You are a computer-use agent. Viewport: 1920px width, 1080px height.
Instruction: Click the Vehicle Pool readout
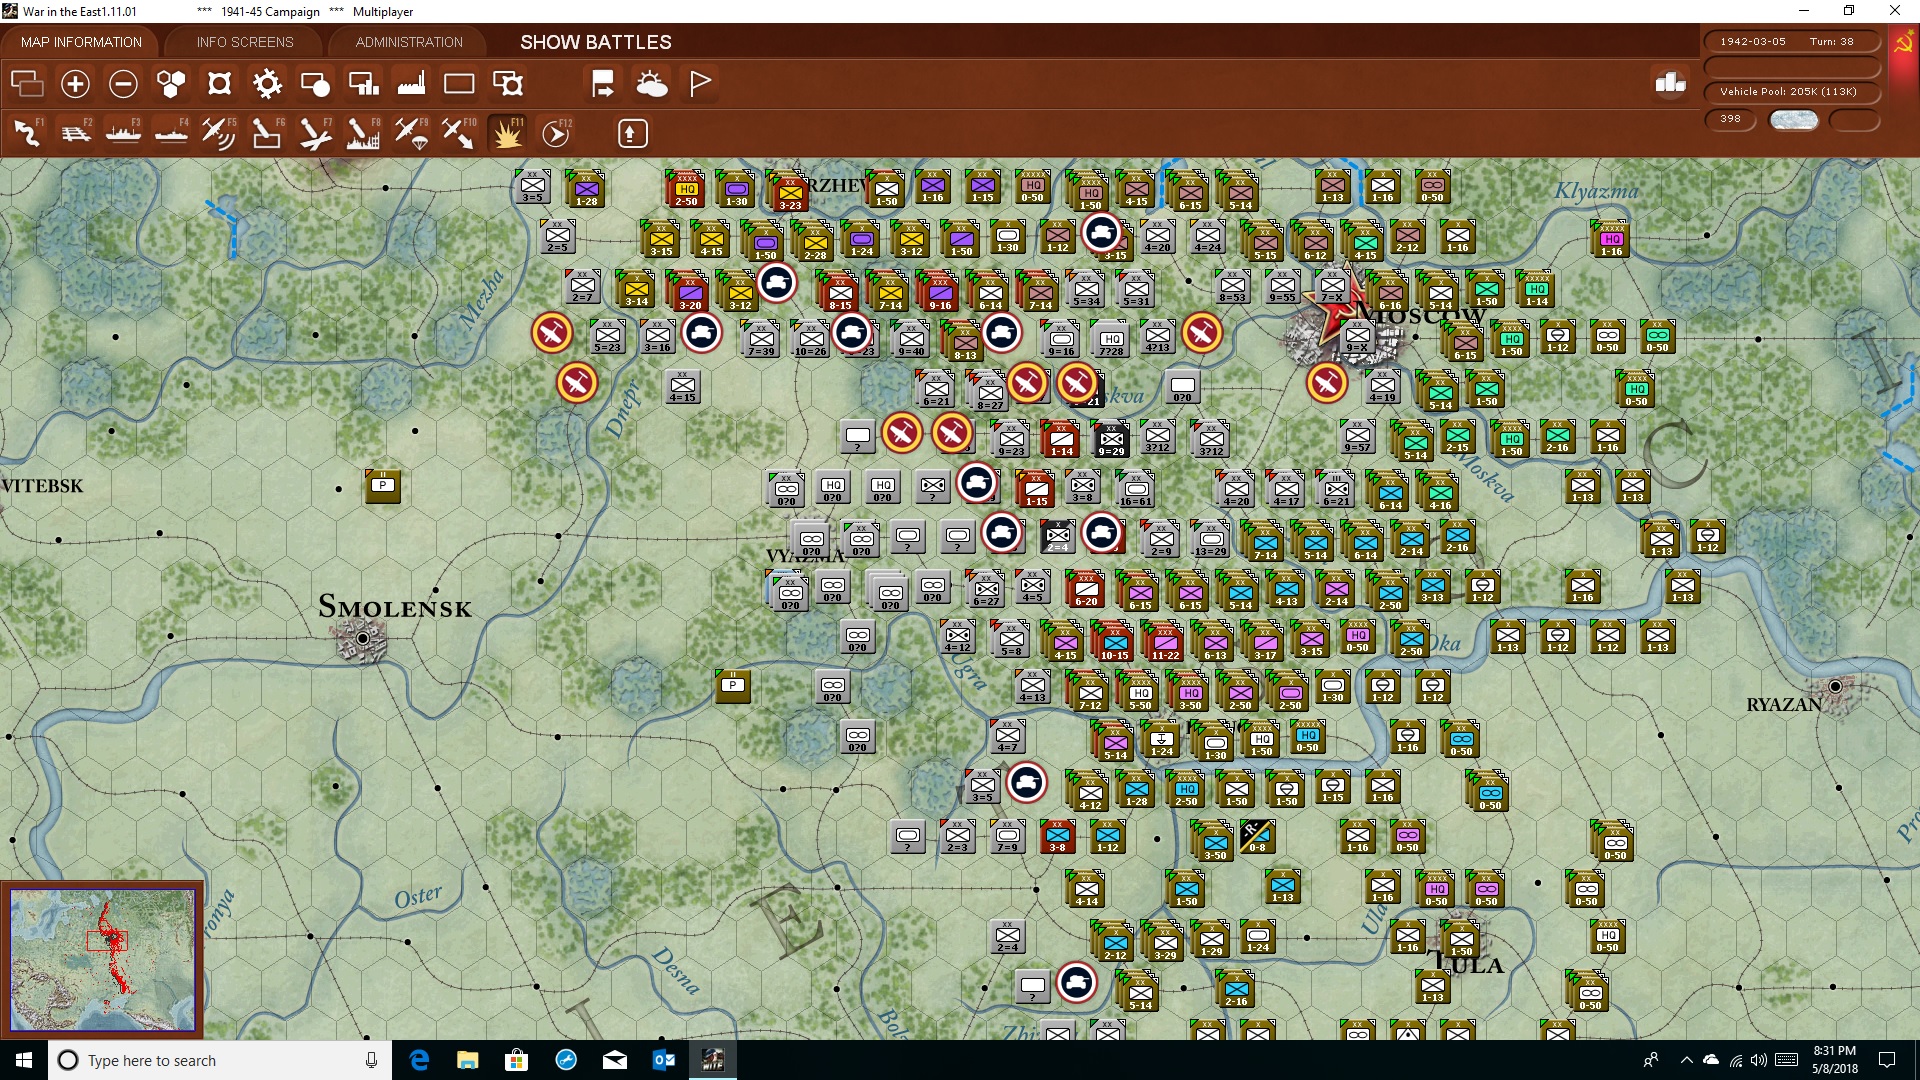coord(1792,92)
